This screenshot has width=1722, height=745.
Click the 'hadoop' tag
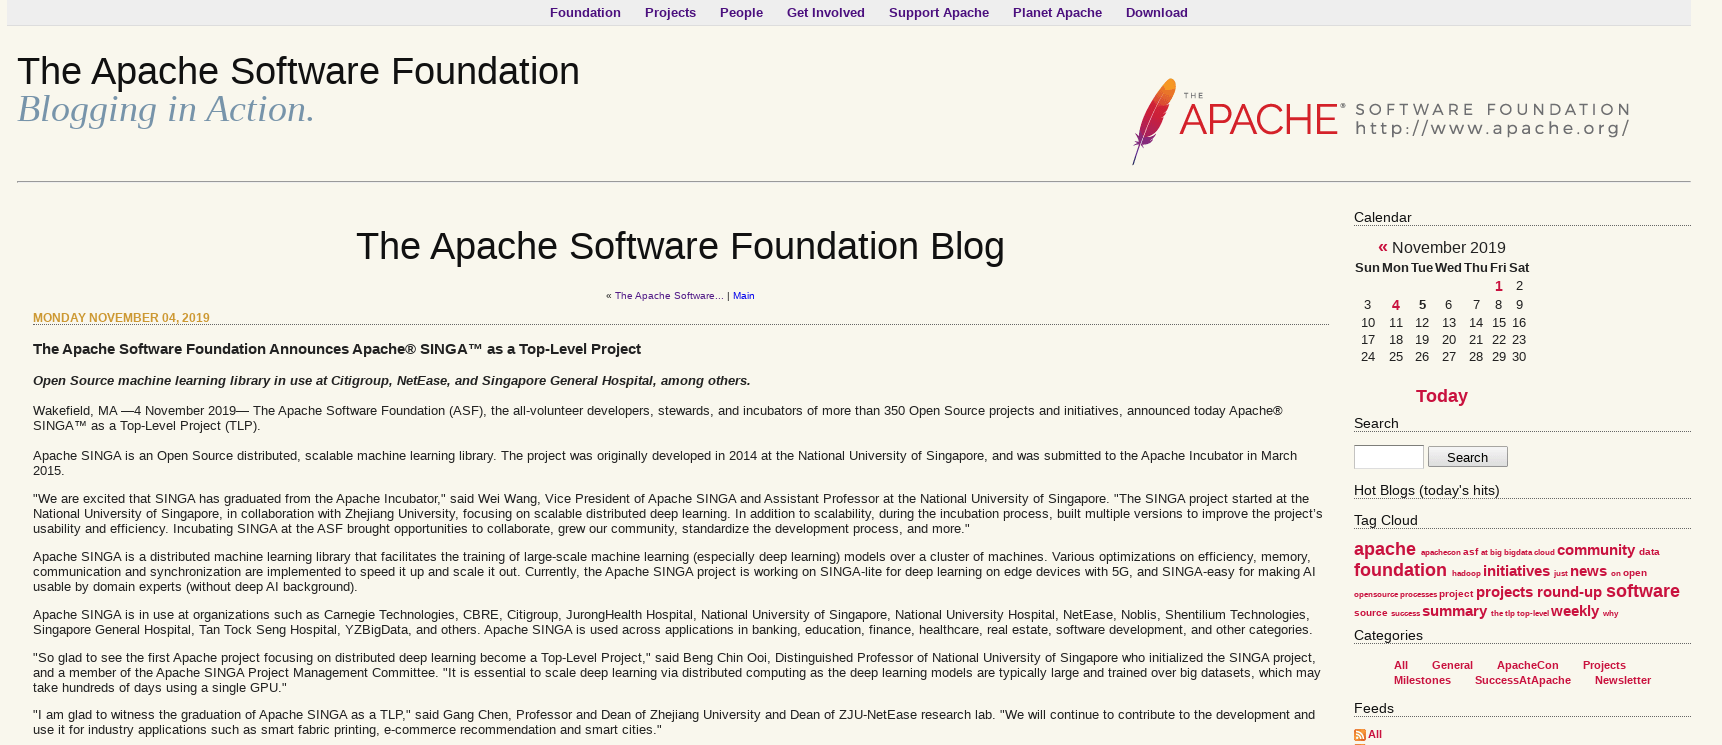[1466, 574]
